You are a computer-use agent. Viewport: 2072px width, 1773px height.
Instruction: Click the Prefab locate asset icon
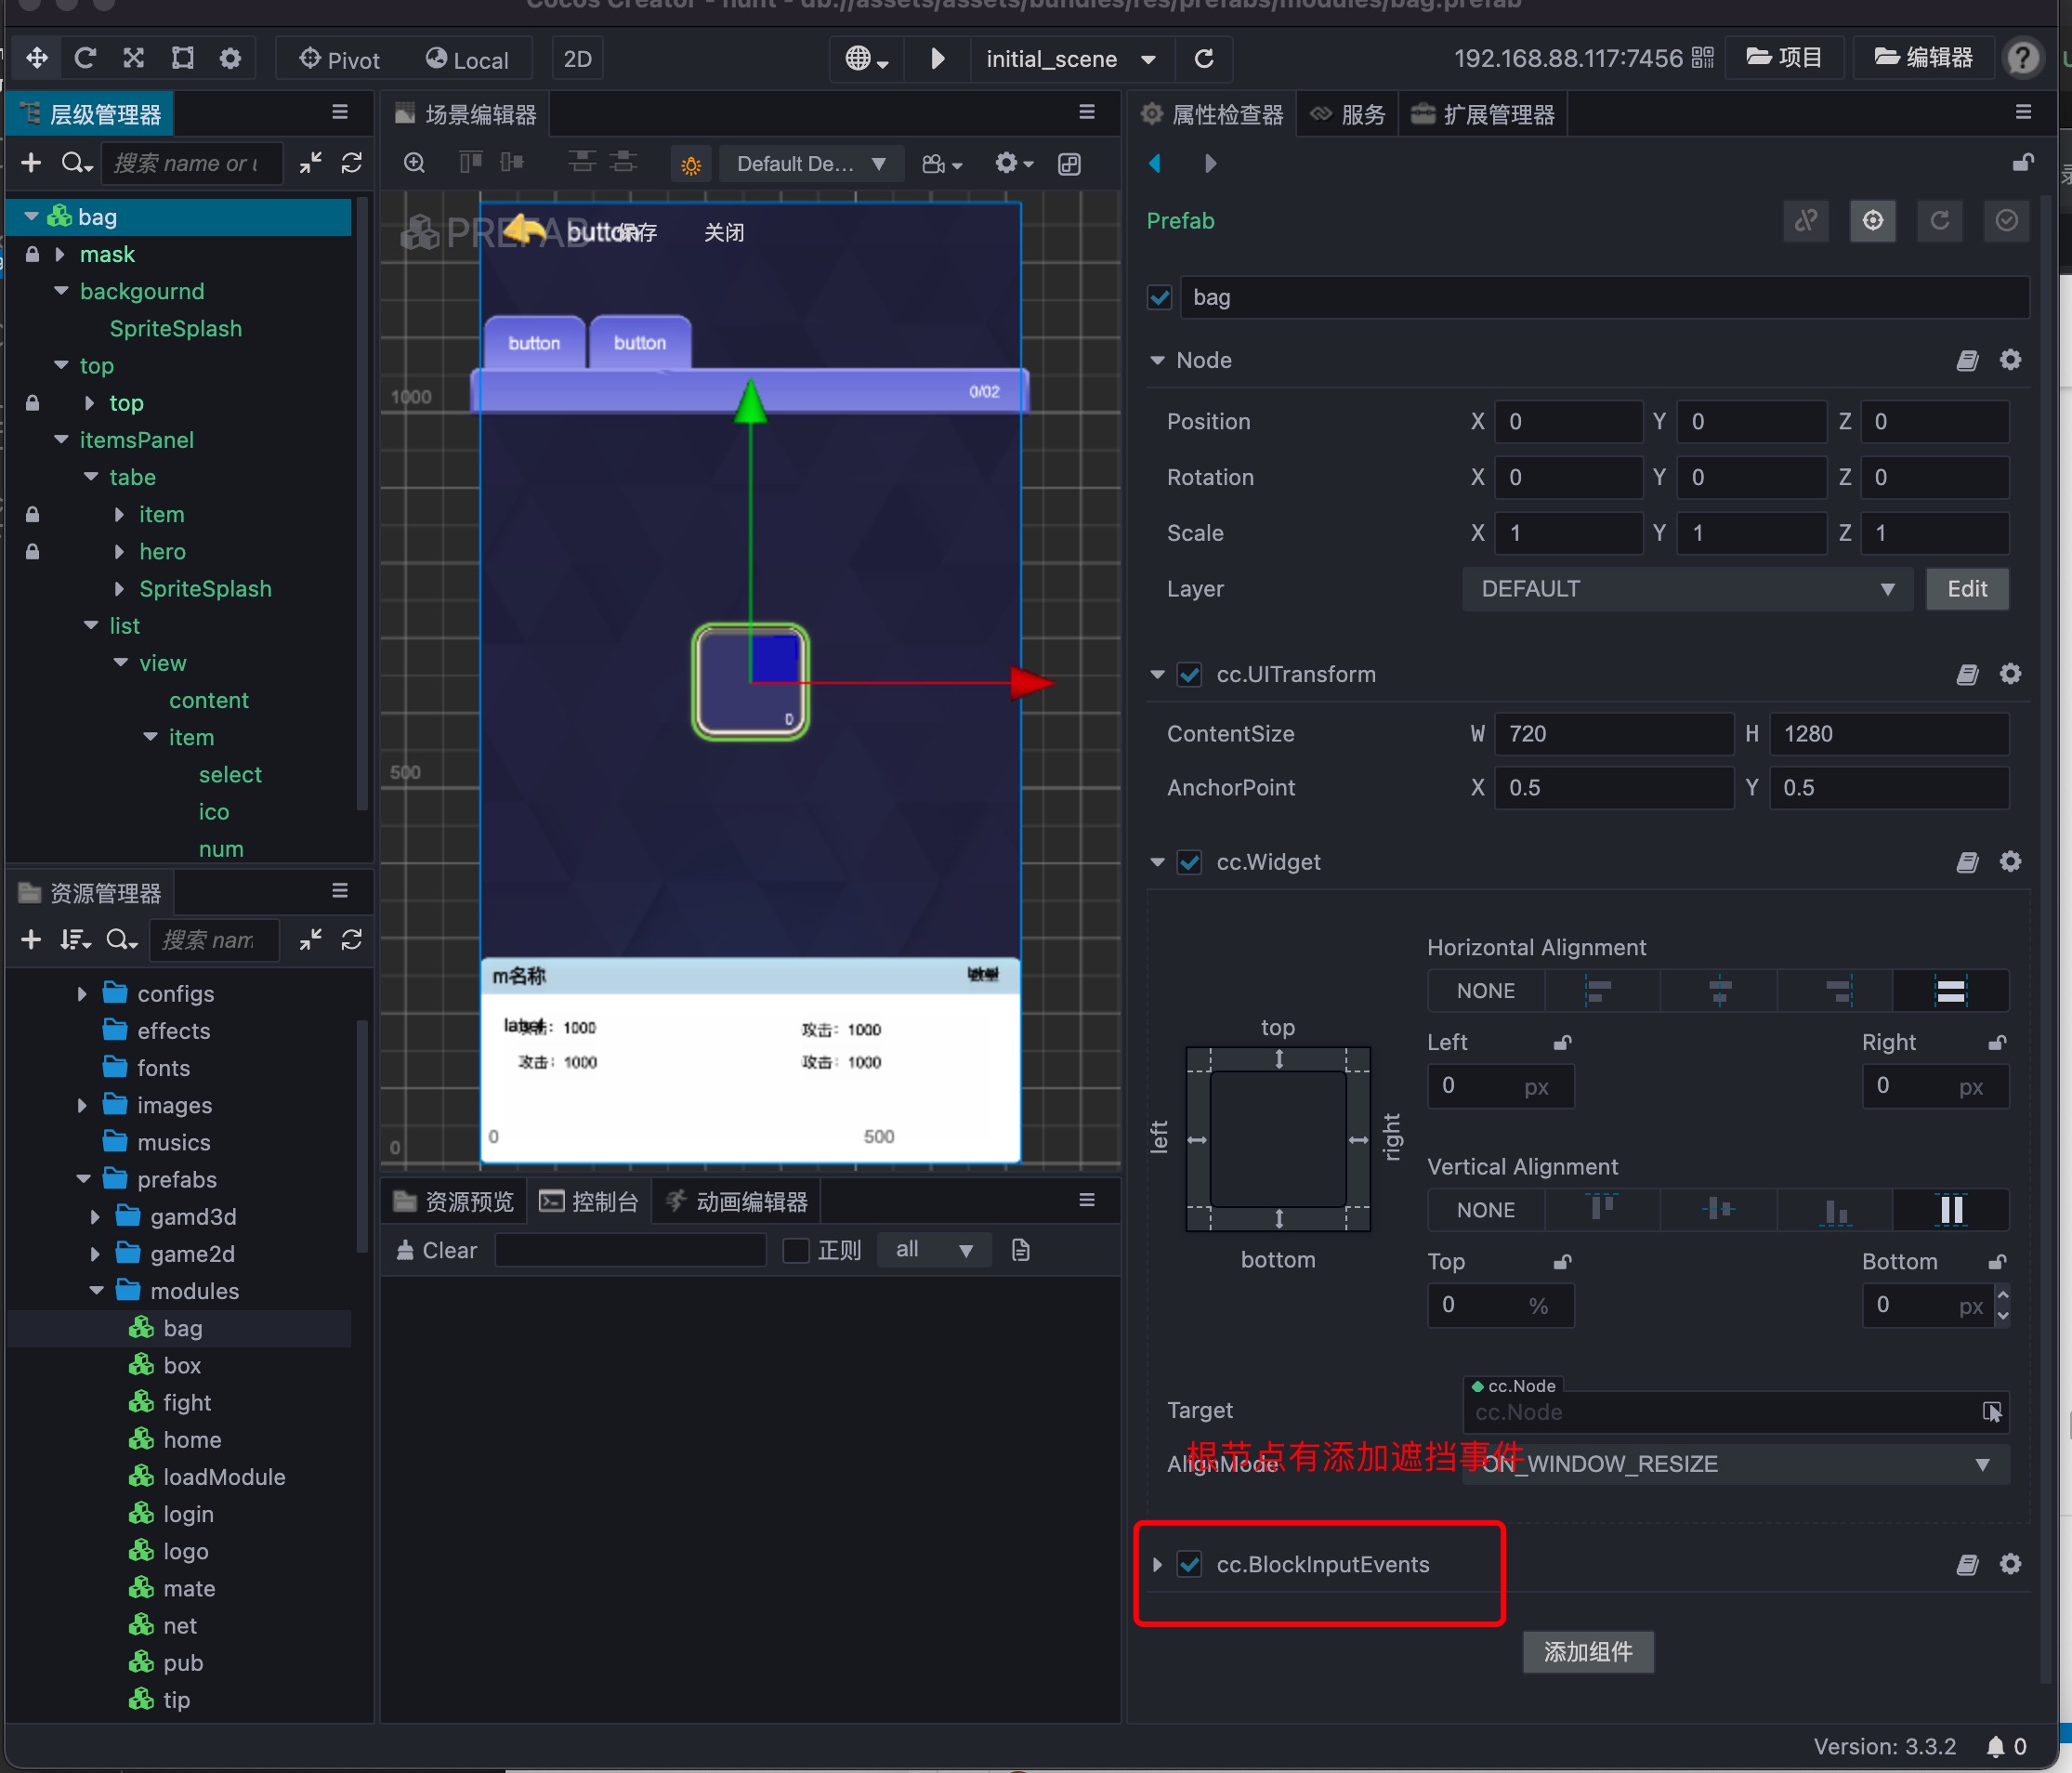[x=1872, y=220]
